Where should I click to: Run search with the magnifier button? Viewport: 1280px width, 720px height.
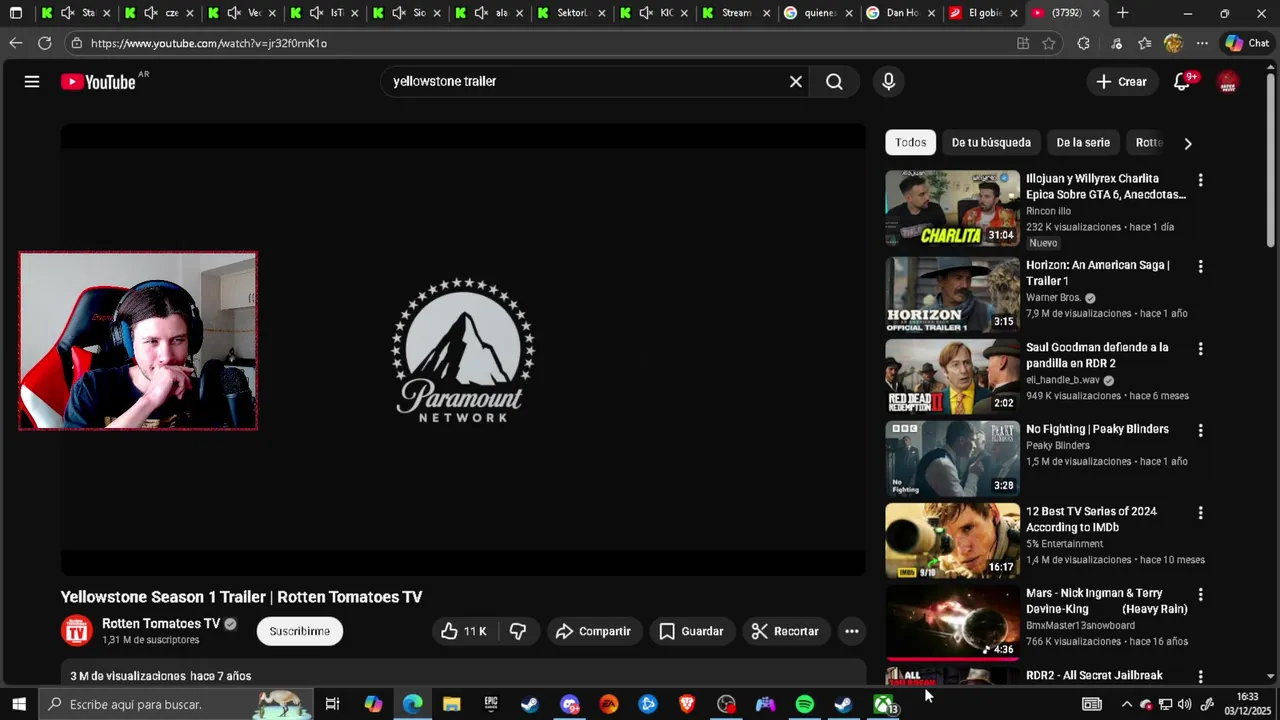[834, 82]
